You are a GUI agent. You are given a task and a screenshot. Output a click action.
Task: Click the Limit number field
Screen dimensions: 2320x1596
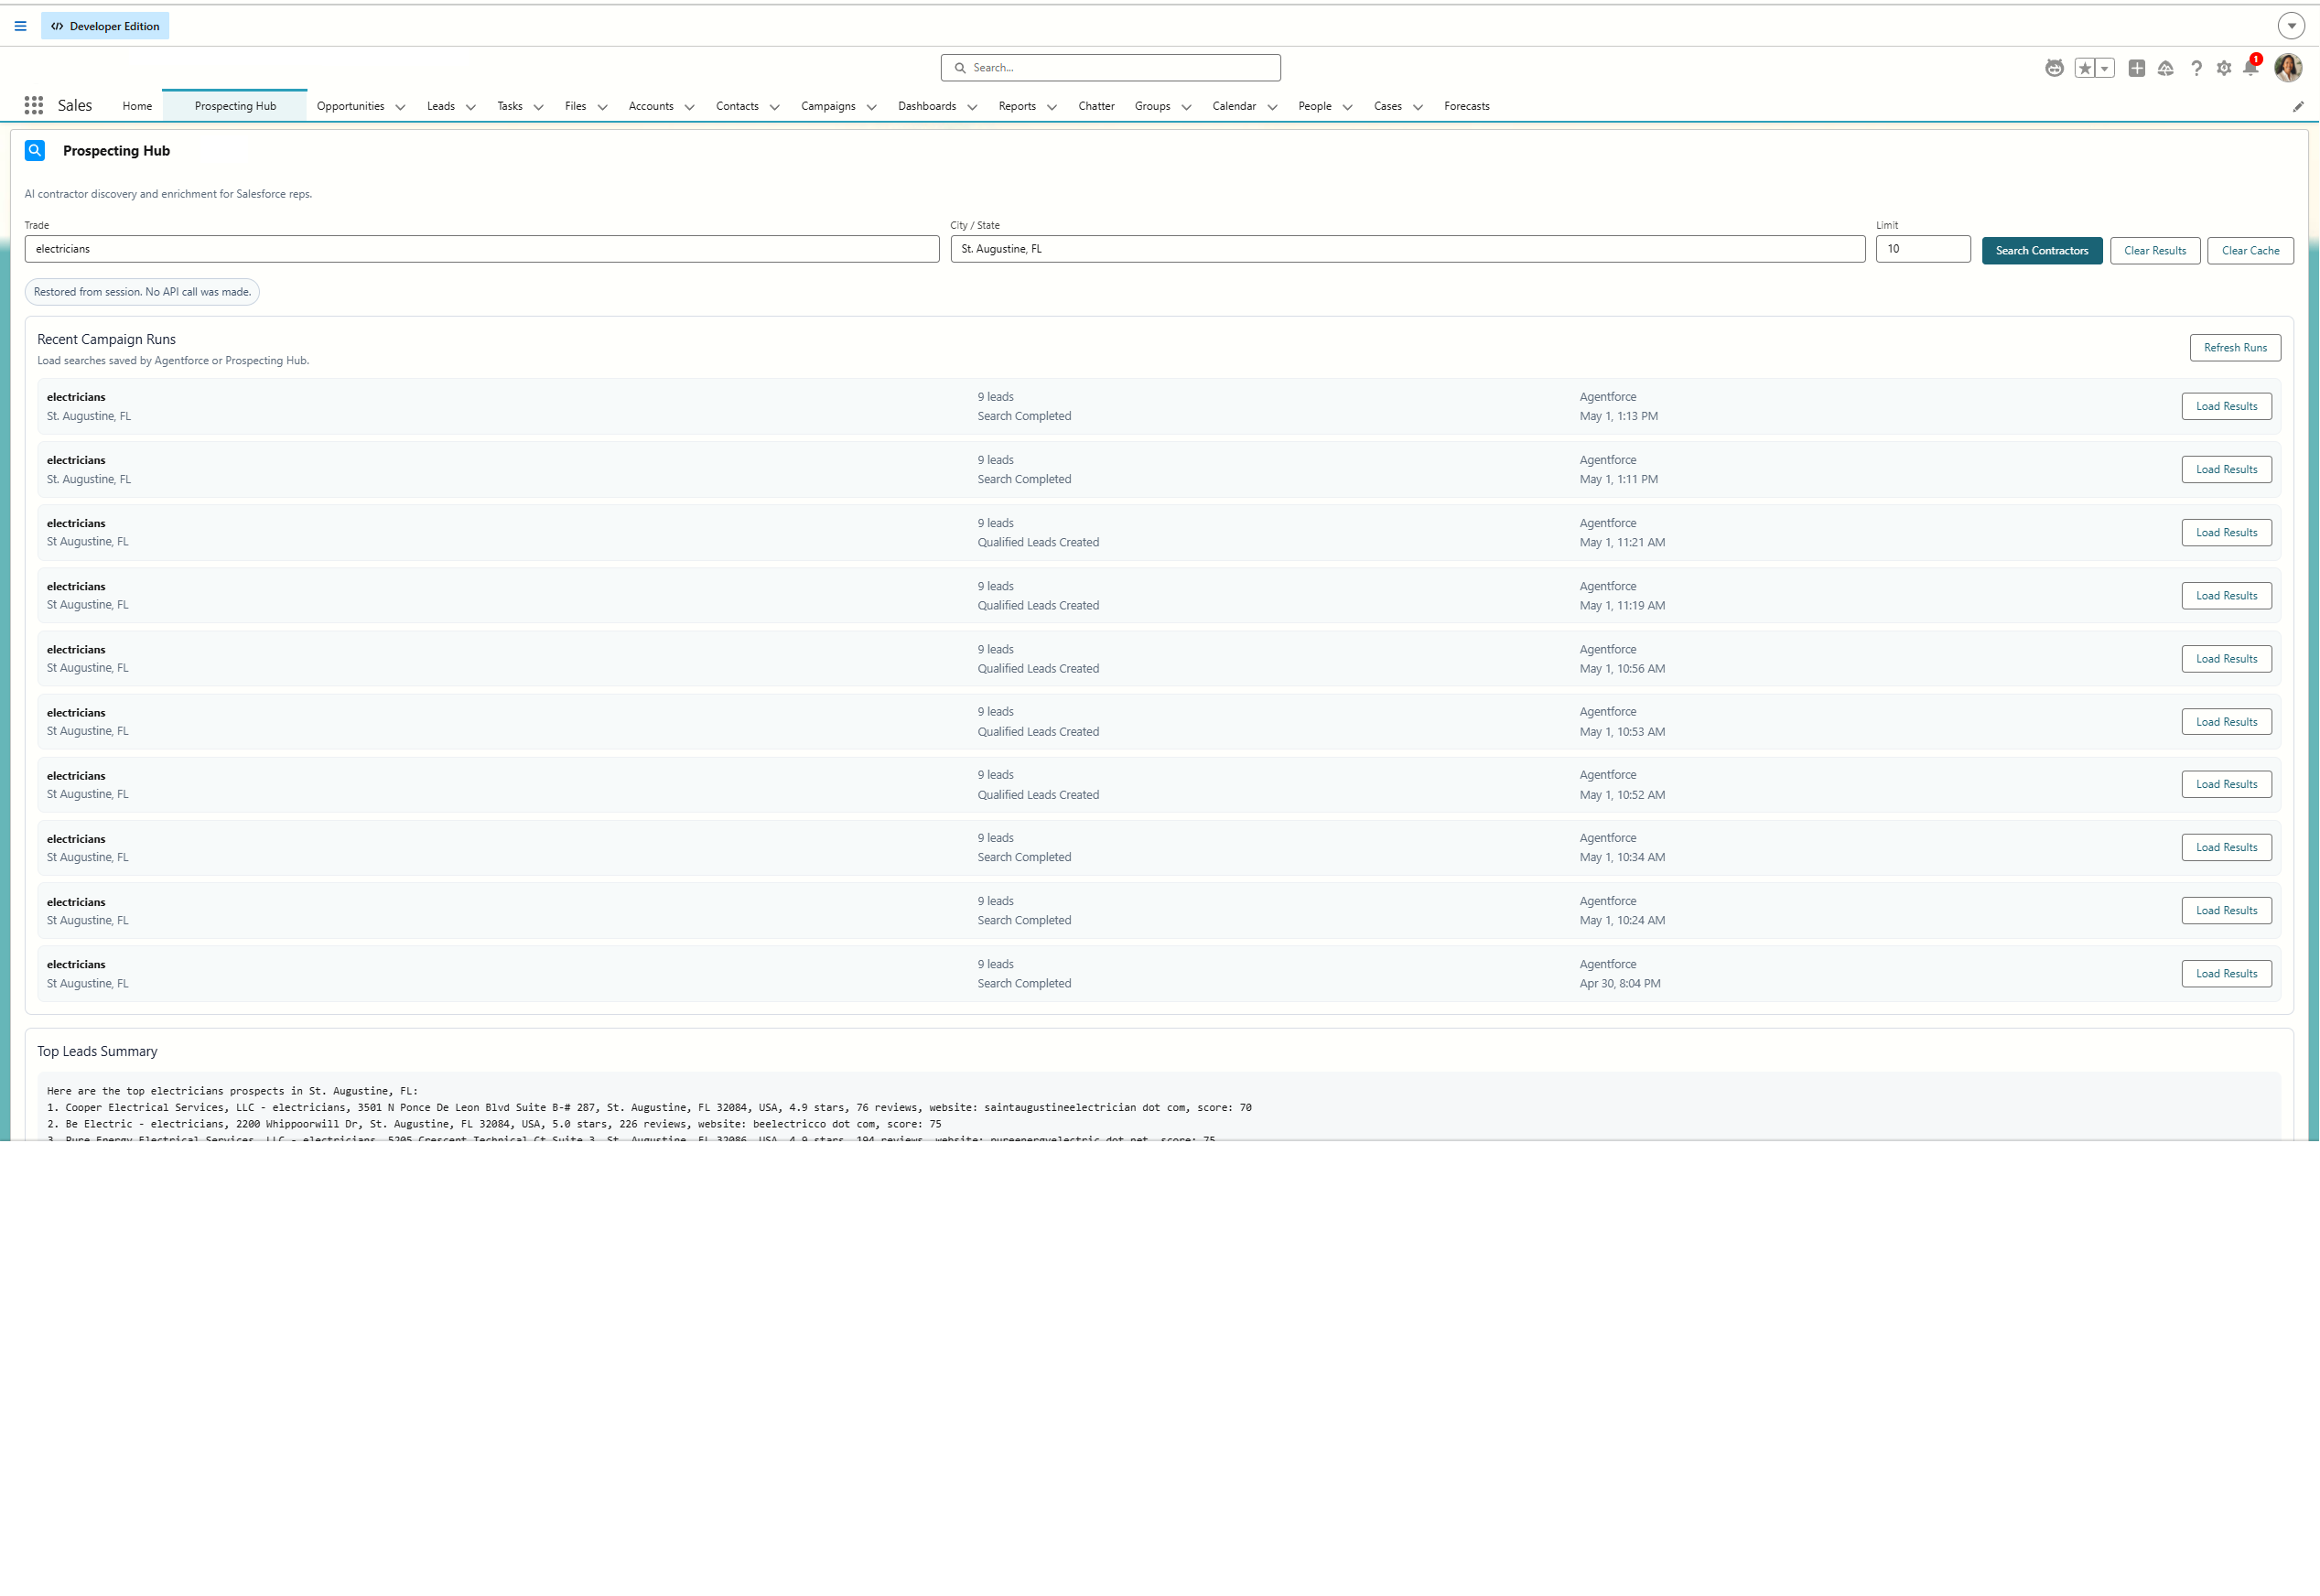click(1923, 249)
